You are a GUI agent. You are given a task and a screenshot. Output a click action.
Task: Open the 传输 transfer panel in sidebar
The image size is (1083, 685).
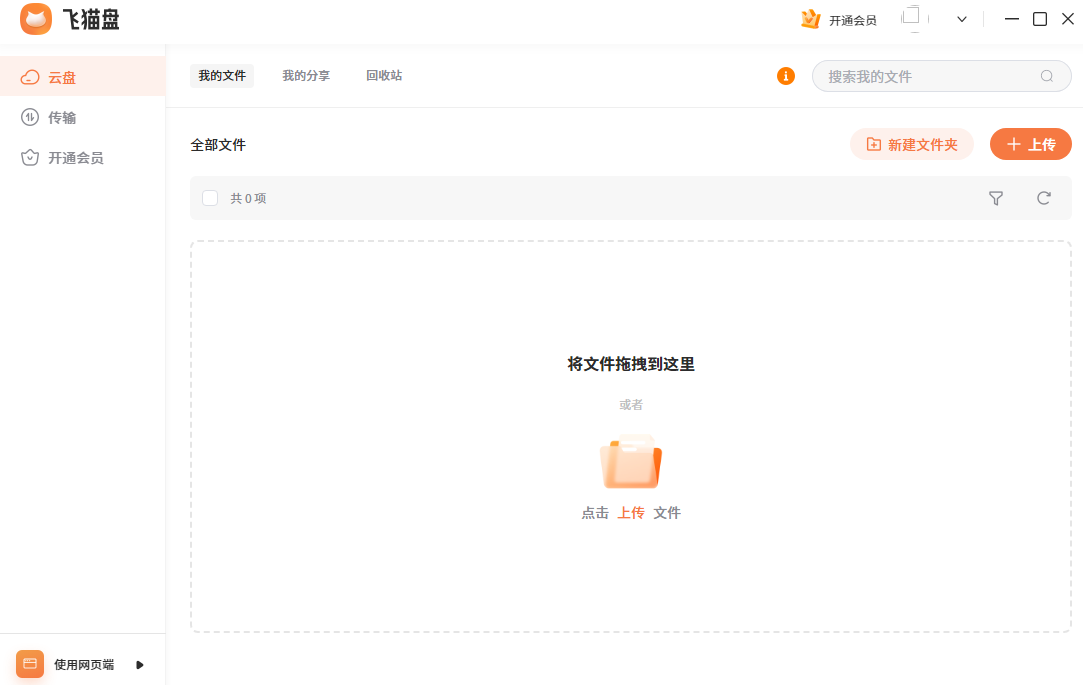tap(60, 117)
